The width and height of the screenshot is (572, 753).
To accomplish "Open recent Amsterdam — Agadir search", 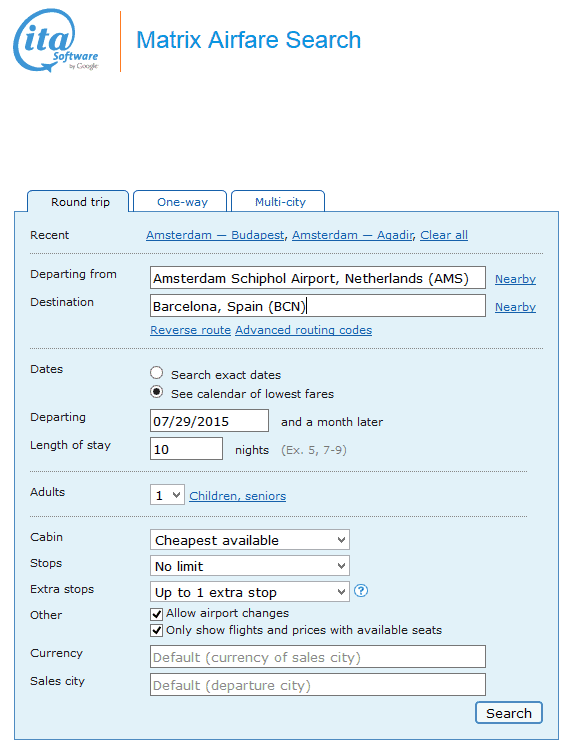I will (x=353, y=235).
